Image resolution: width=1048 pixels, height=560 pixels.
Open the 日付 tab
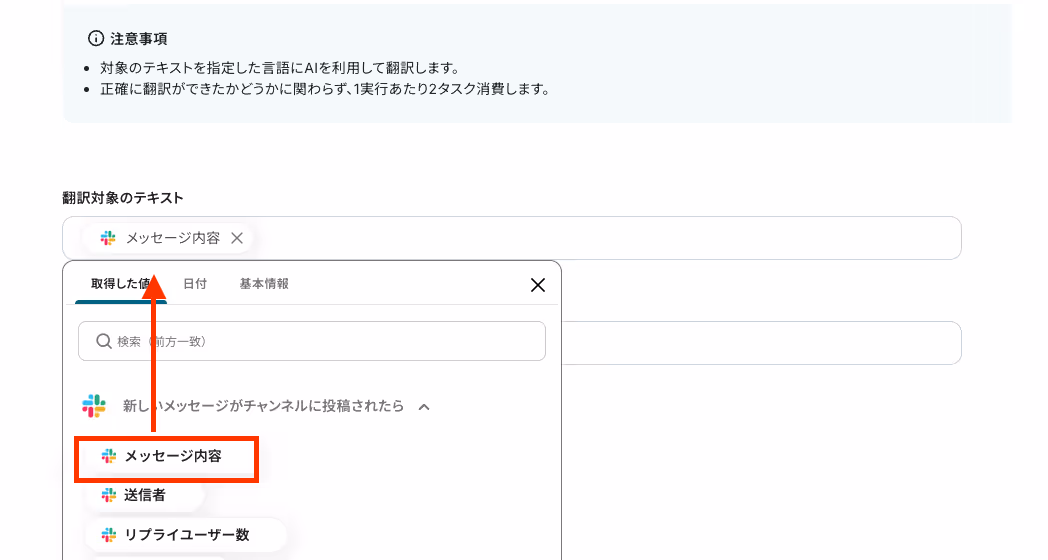point(194,283)
